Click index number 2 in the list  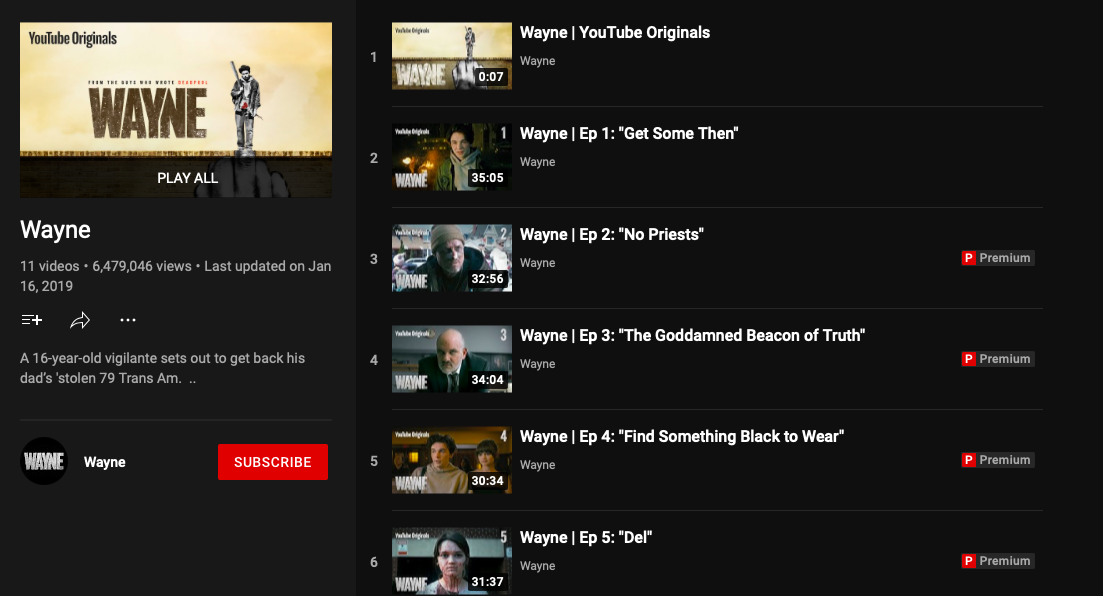(x=374, y=158)
